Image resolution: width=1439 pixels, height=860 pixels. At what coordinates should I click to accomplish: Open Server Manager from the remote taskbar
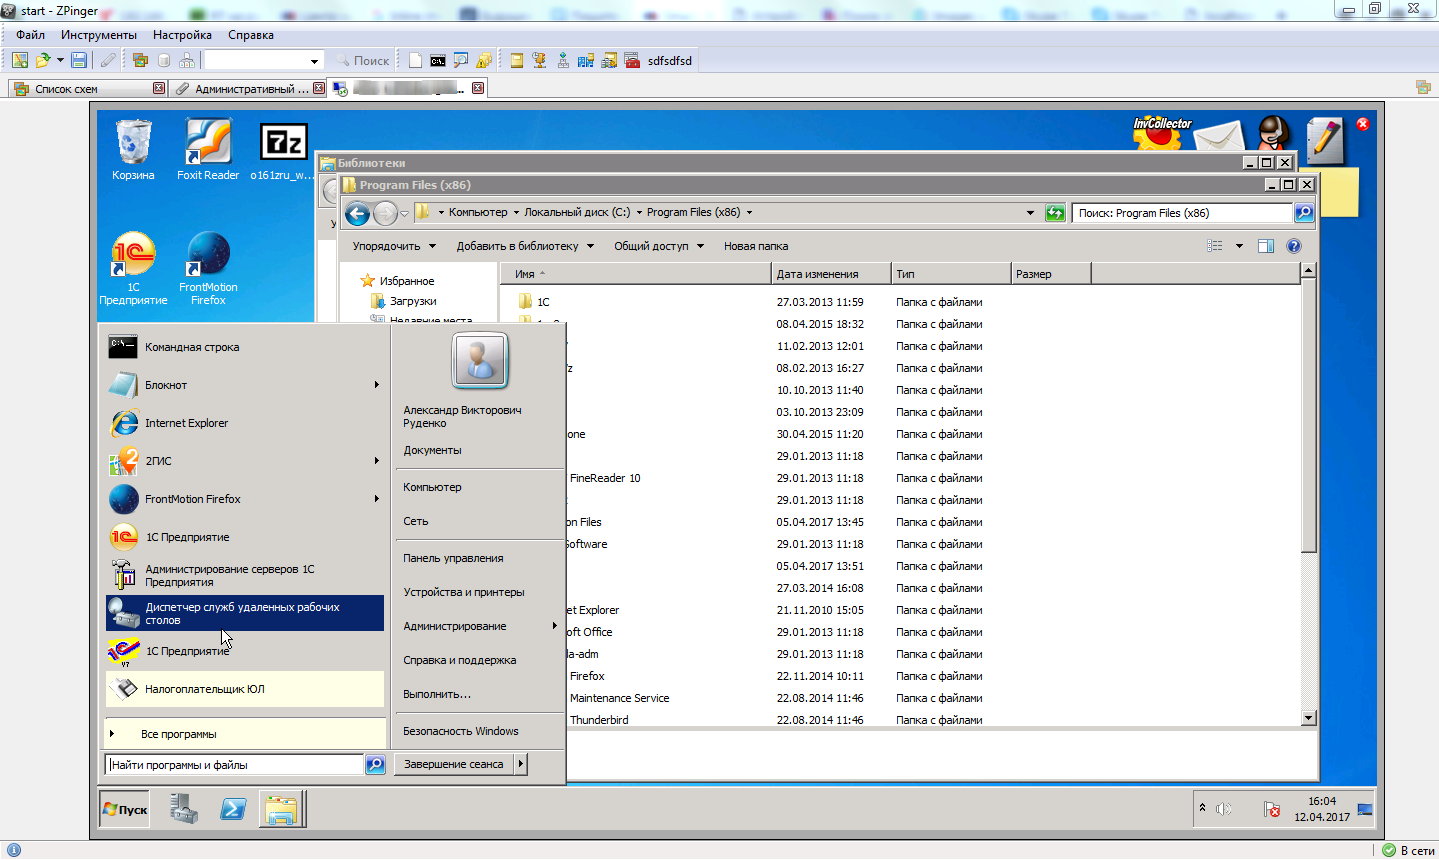pyautogui.click(x=183, y=809)
